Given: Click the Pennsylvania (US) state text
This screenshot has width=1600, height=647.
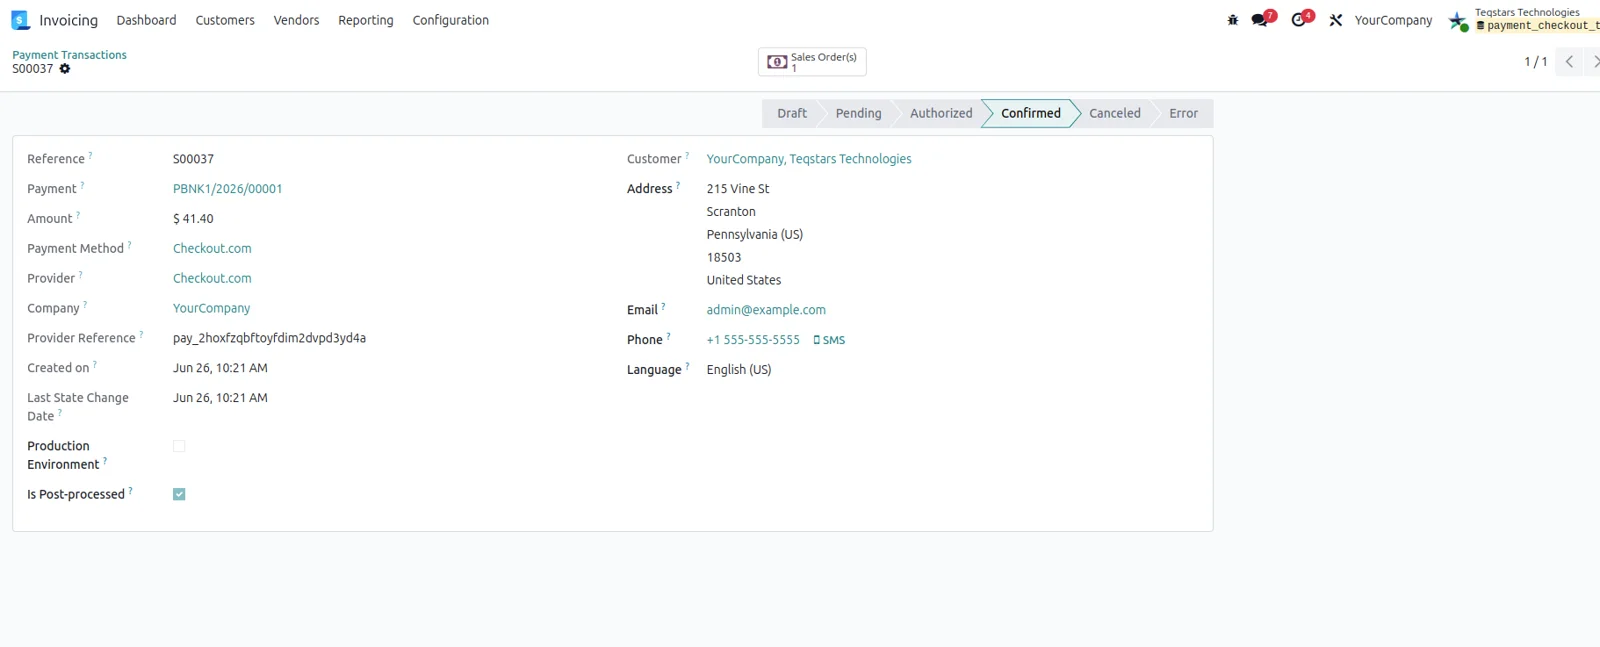Looking at the screenshot, I should (755, 235).
